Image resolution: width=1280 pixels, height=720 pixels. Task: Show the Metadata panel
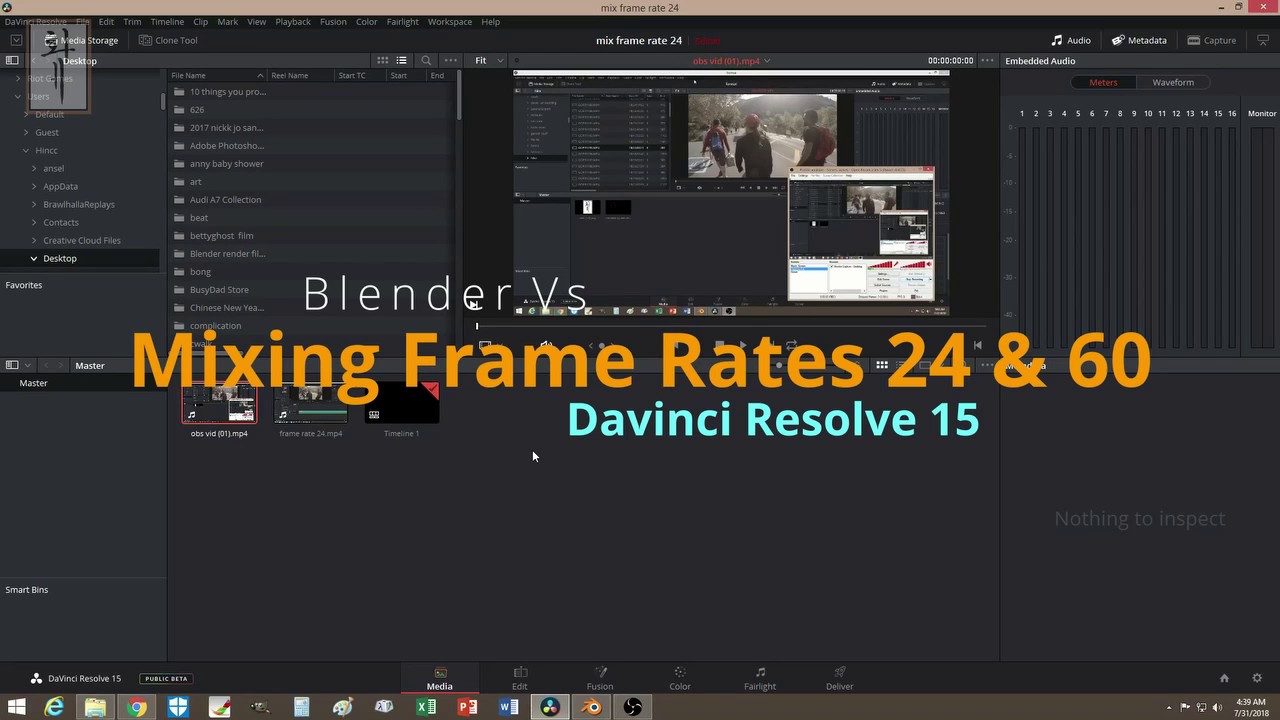point(1139,40)
